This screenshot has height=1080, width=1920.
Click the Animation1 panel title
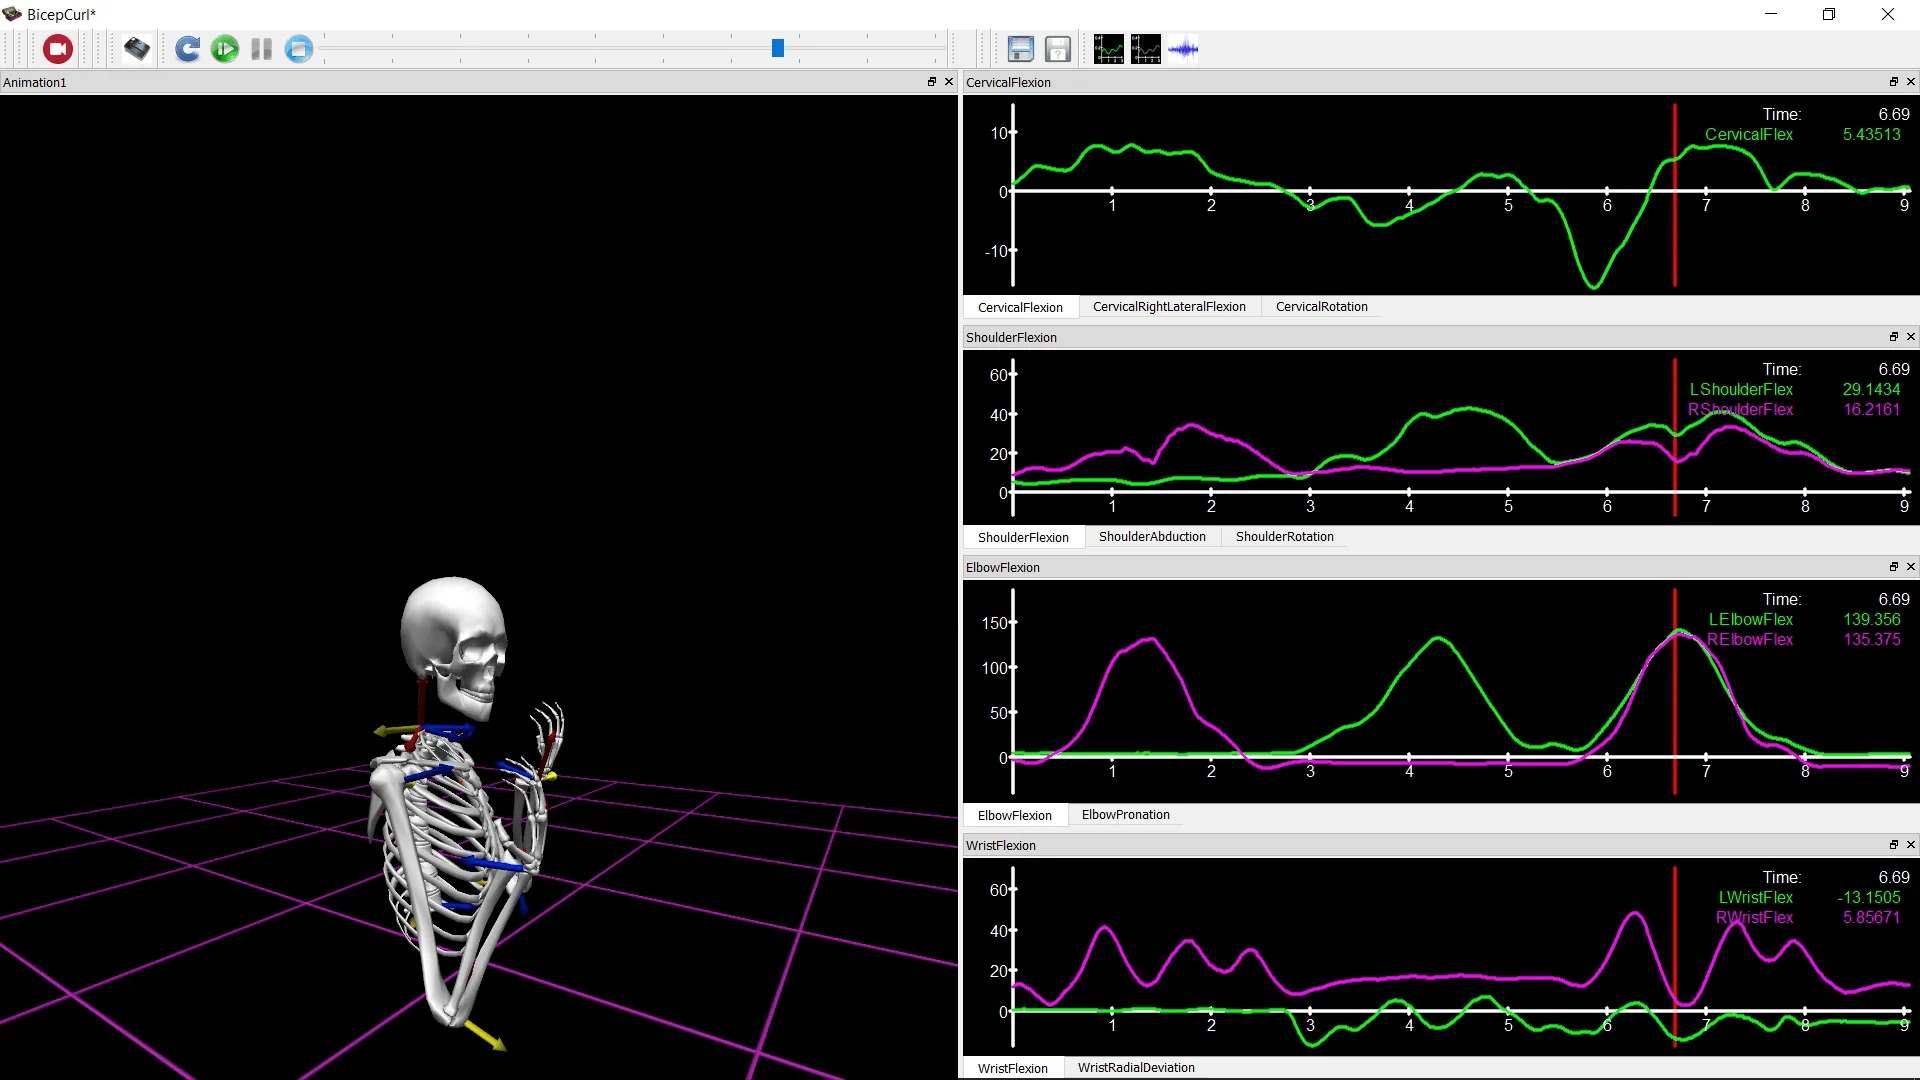[35, 82]
